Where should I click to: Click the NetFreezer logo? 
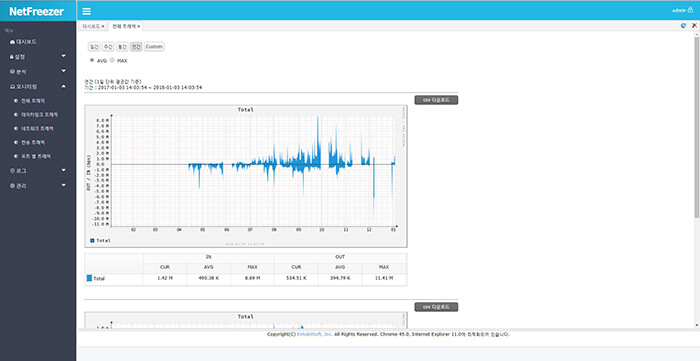pos(37,12)
